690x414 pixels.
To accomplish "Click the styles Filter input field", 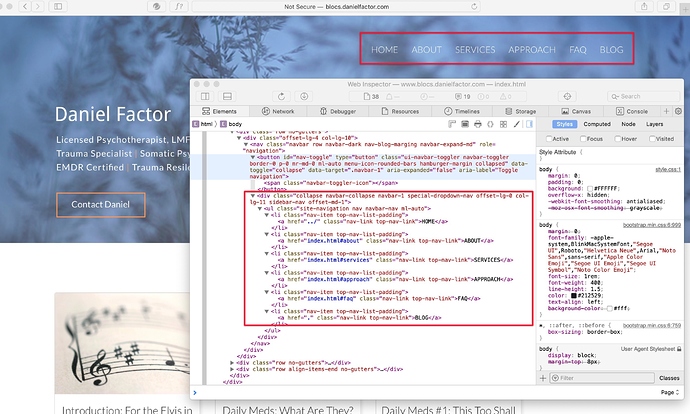I will coord(600,379).
